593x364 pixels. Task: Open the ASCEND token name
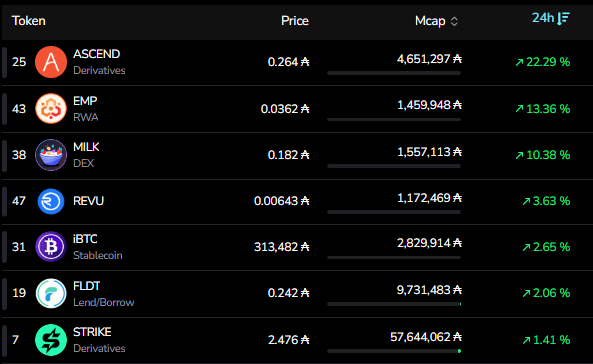96,54
